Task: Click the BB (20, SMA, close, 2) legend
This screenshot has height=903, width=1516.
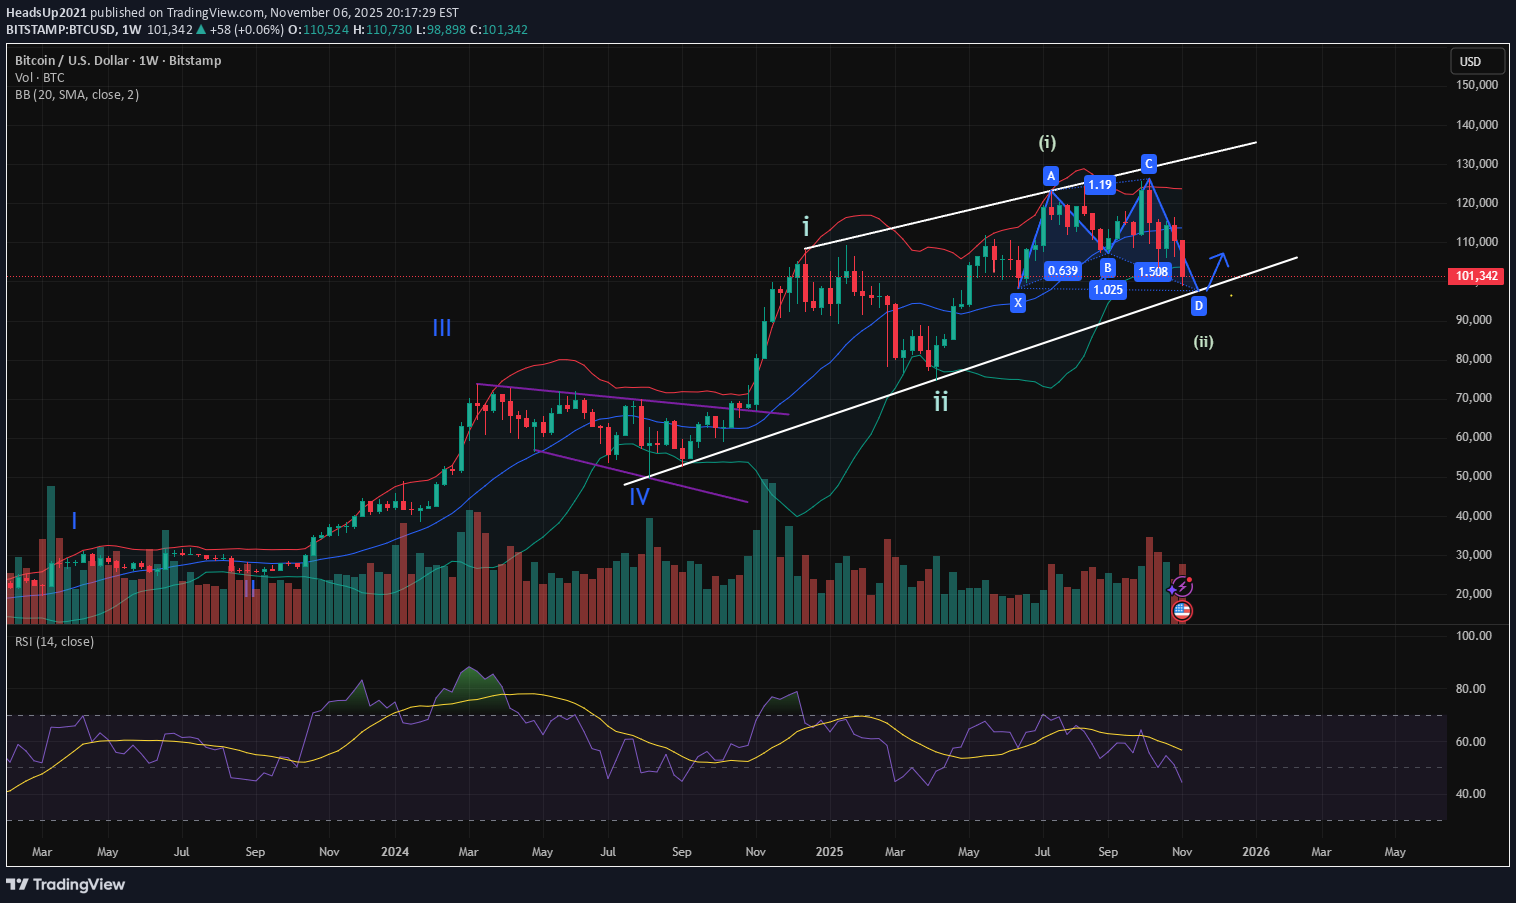Action: pyautogui.click(x=77, y=95)
